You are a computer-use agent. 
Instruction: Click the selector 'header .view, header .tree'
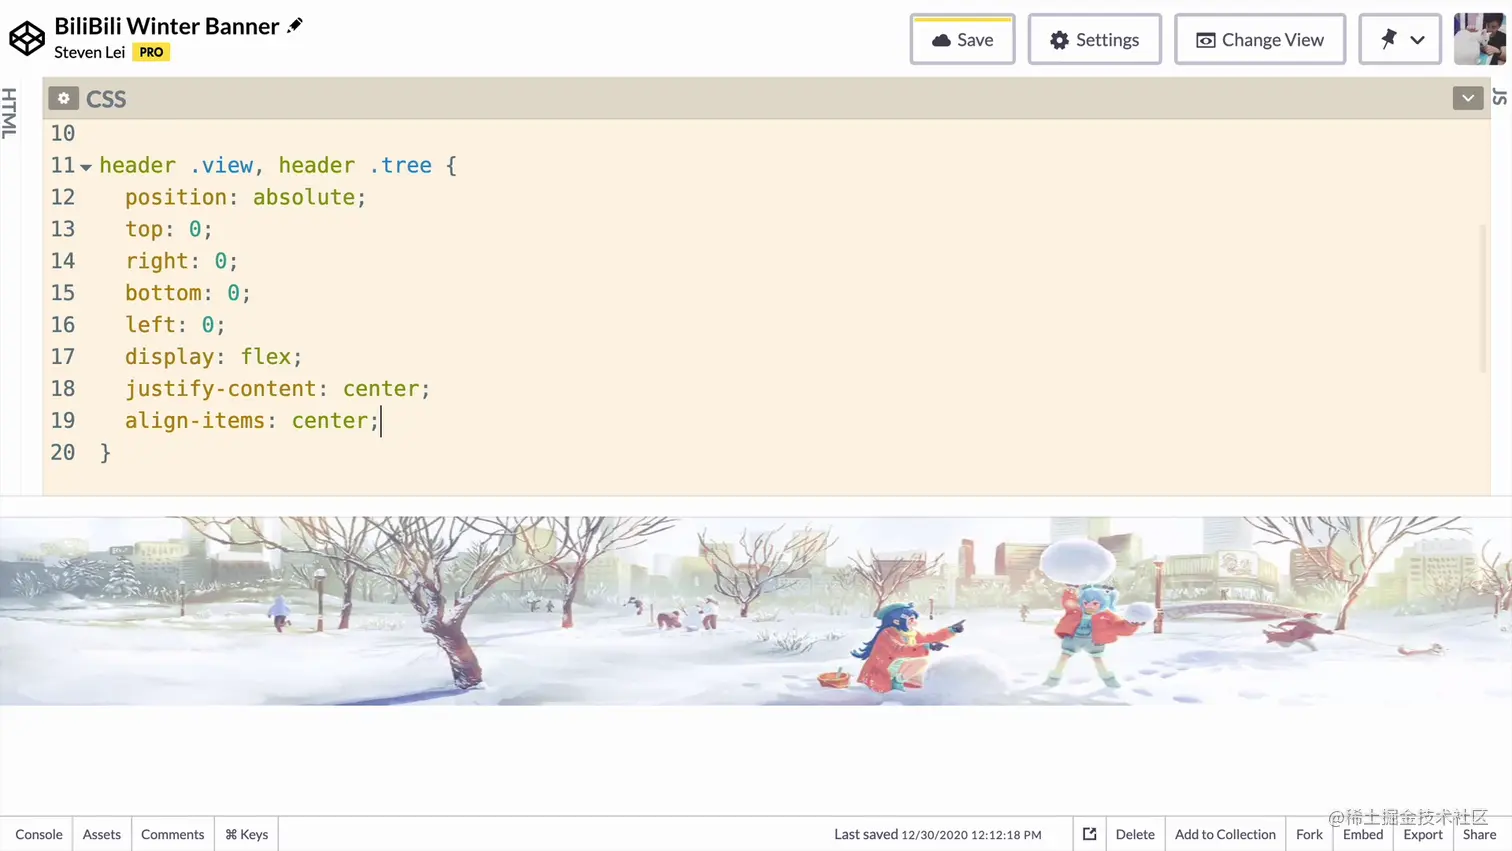click(x=265, y=165)
